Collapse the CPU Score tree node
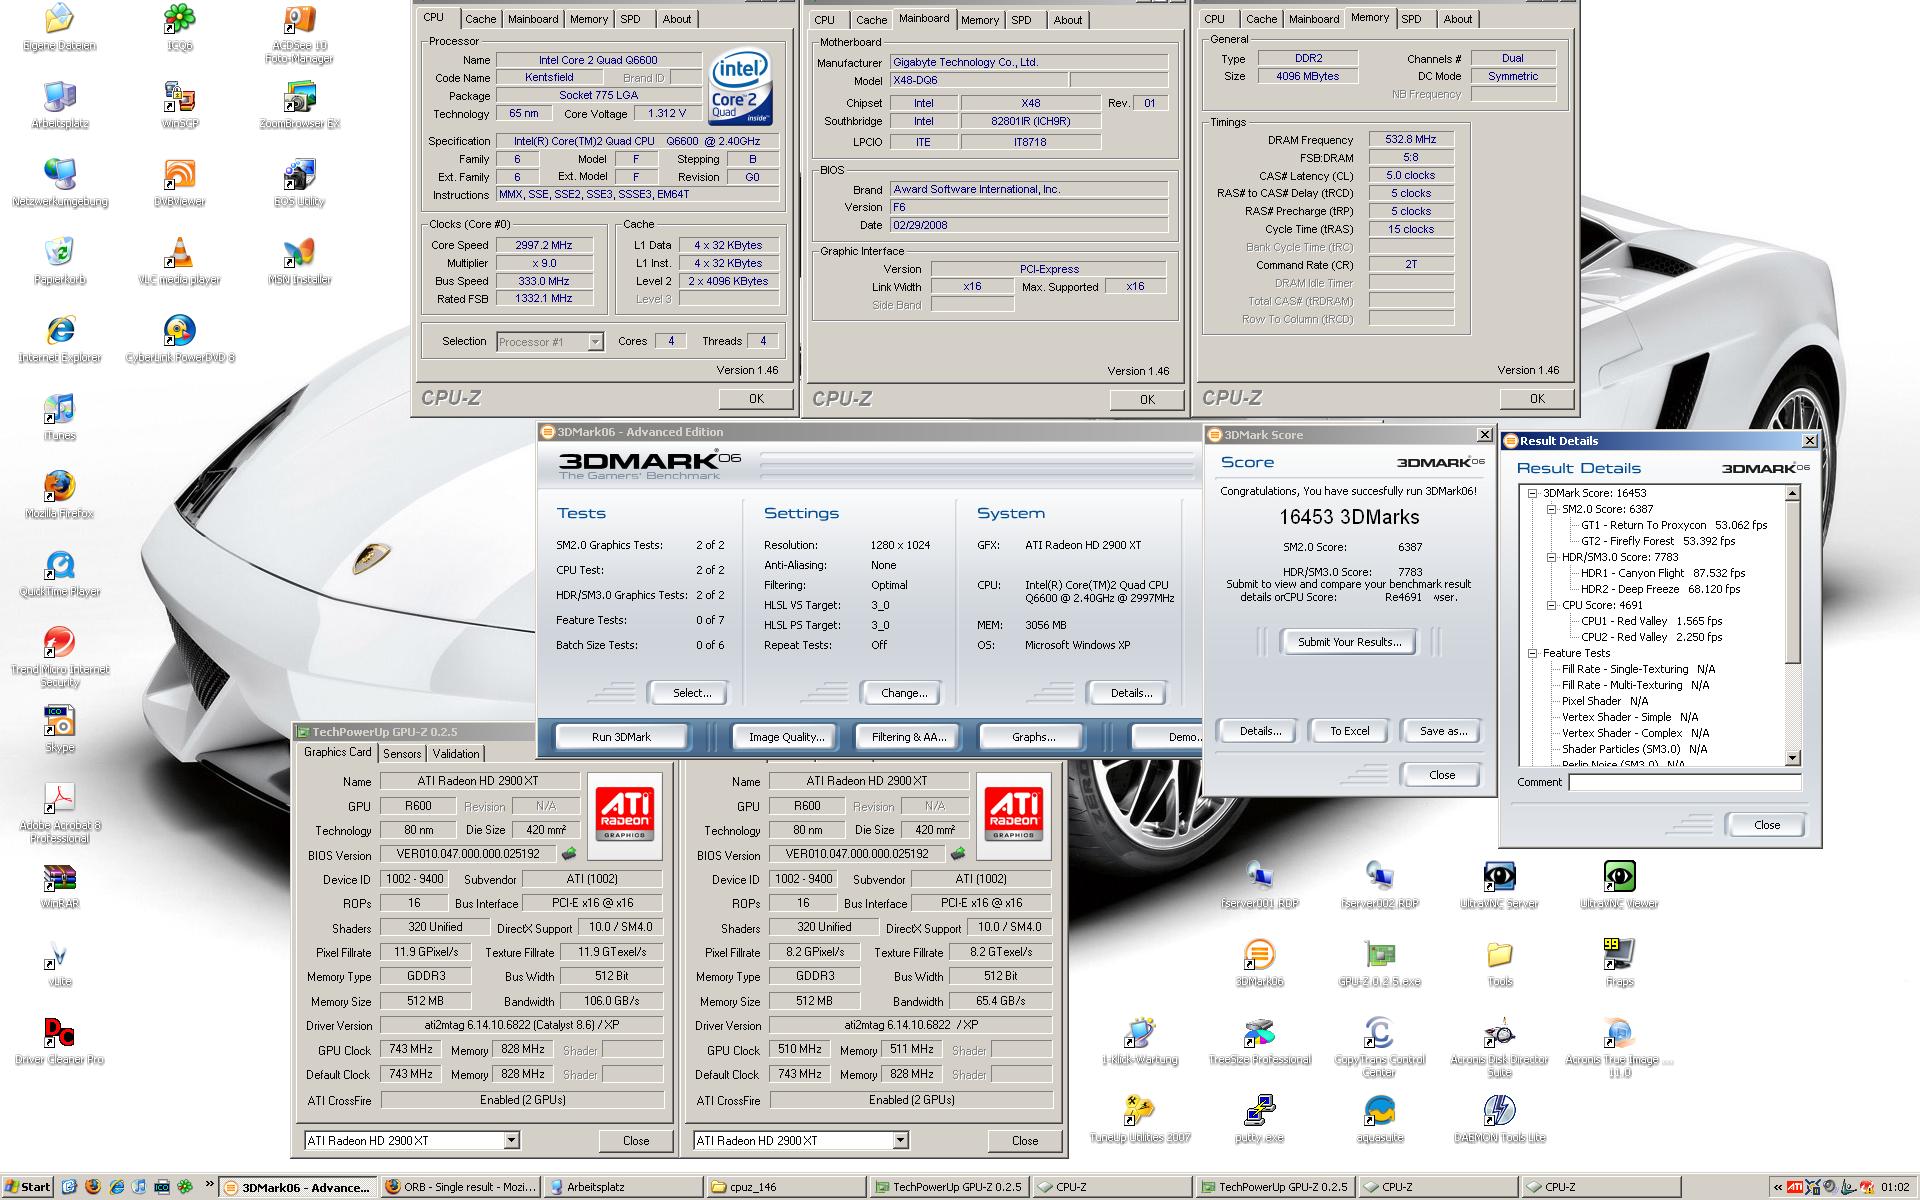The height and width of the screenshot is (1200, 1920). (x=1551, y=605)
